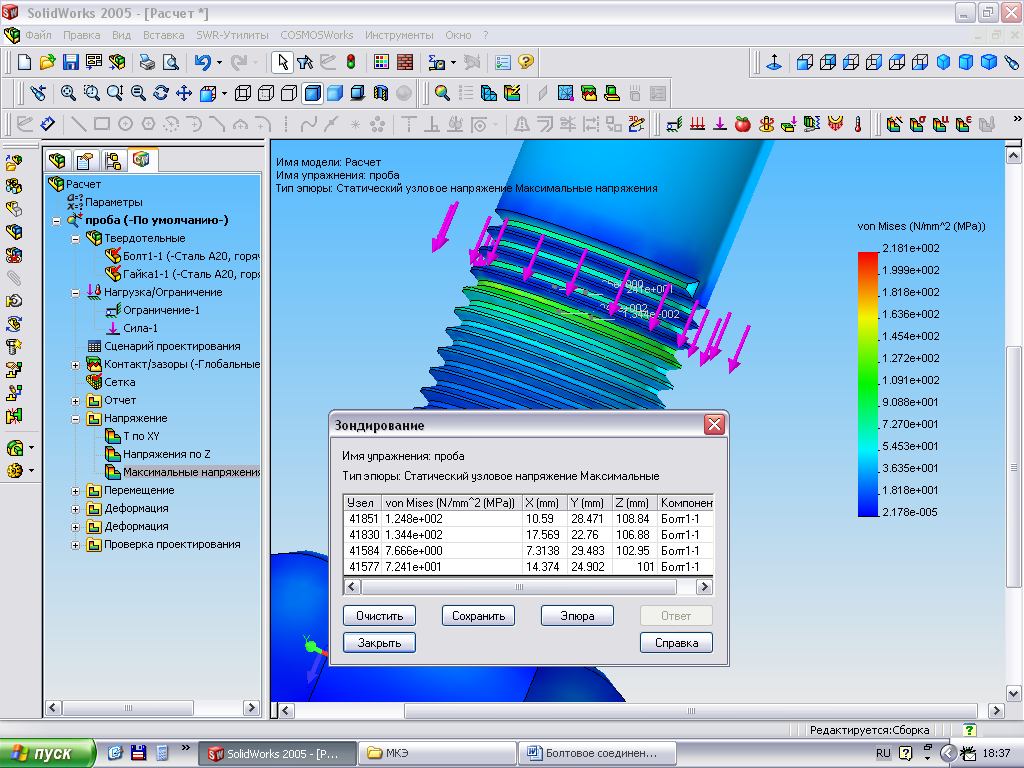The width and height of the screenshot is (1024, 768).
Task: Click the Circle sketch tool
Action: 125,123
